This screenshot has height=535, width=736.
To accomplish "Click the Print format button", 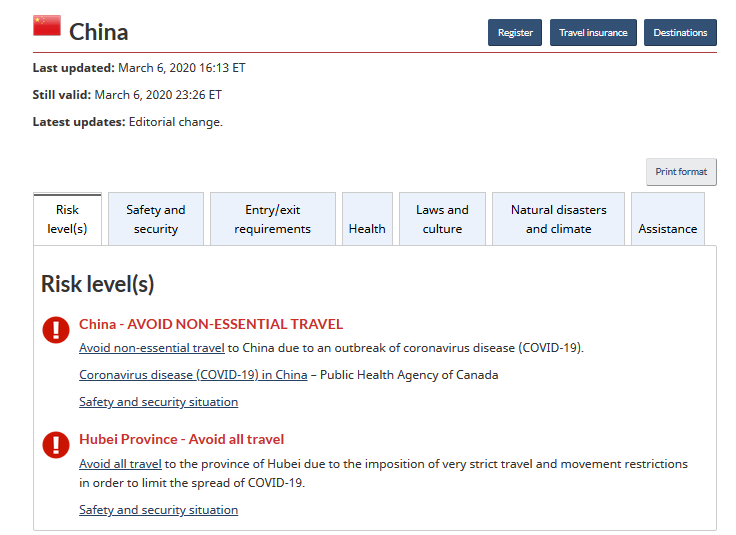I will (x=681, y=172).
